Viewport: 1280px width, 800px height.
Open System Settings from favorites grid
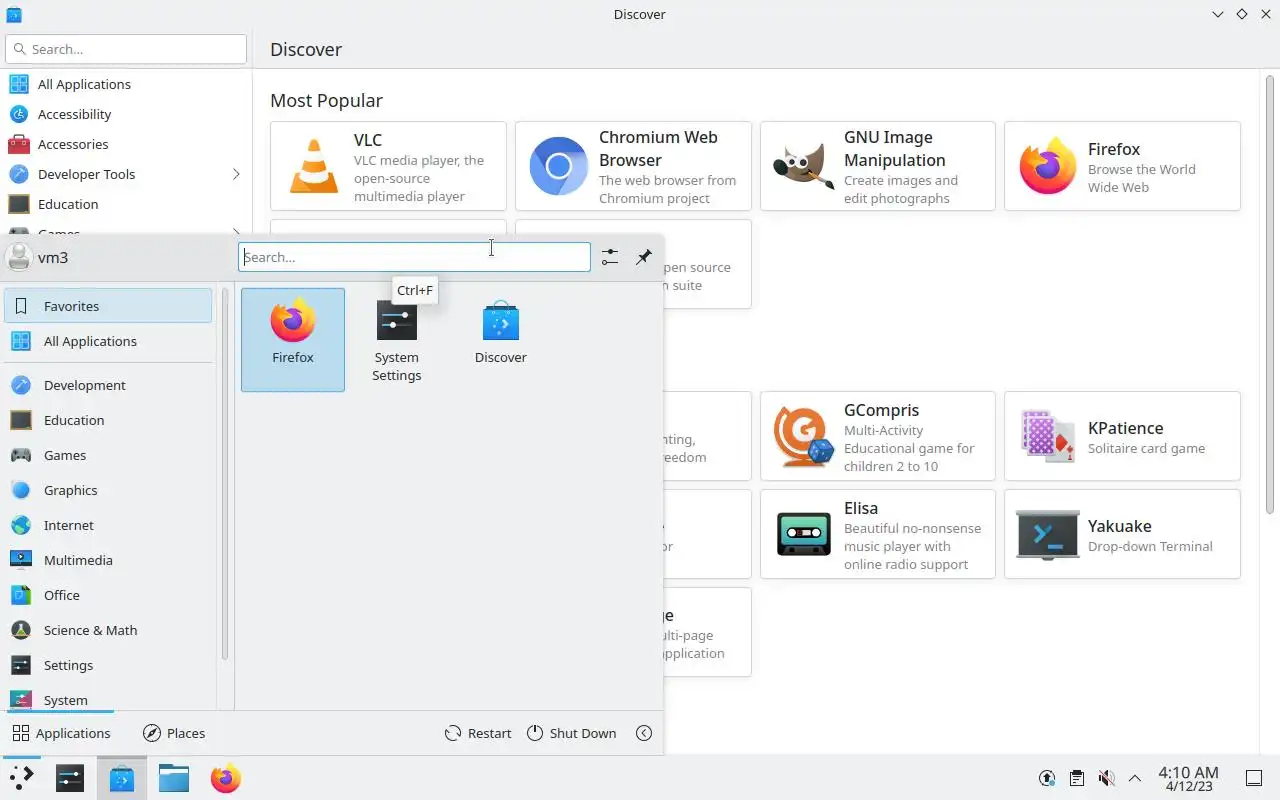(396, 340)
